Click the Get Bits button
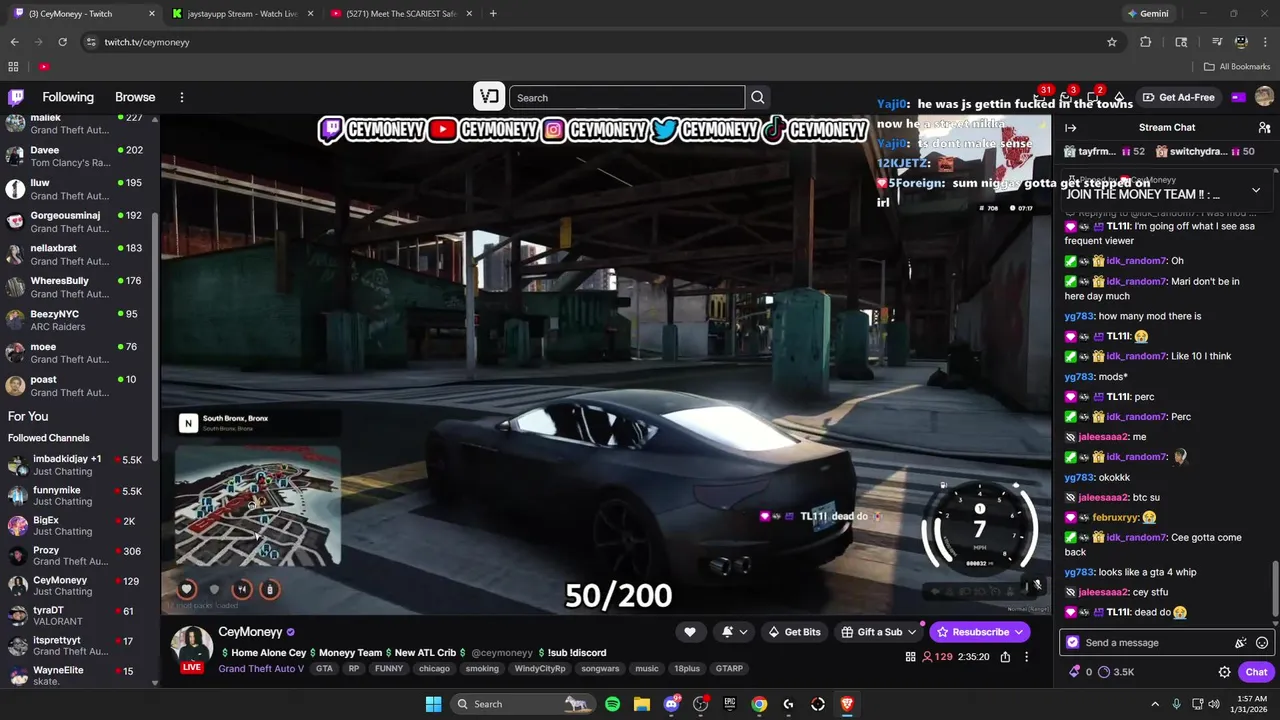The image size is (1280, 720). tap(794, 632)
